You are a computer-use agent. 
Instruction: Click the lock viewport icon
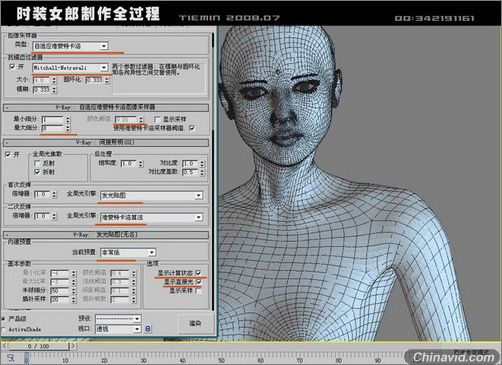pyautogui.click(x=148, y=329)
